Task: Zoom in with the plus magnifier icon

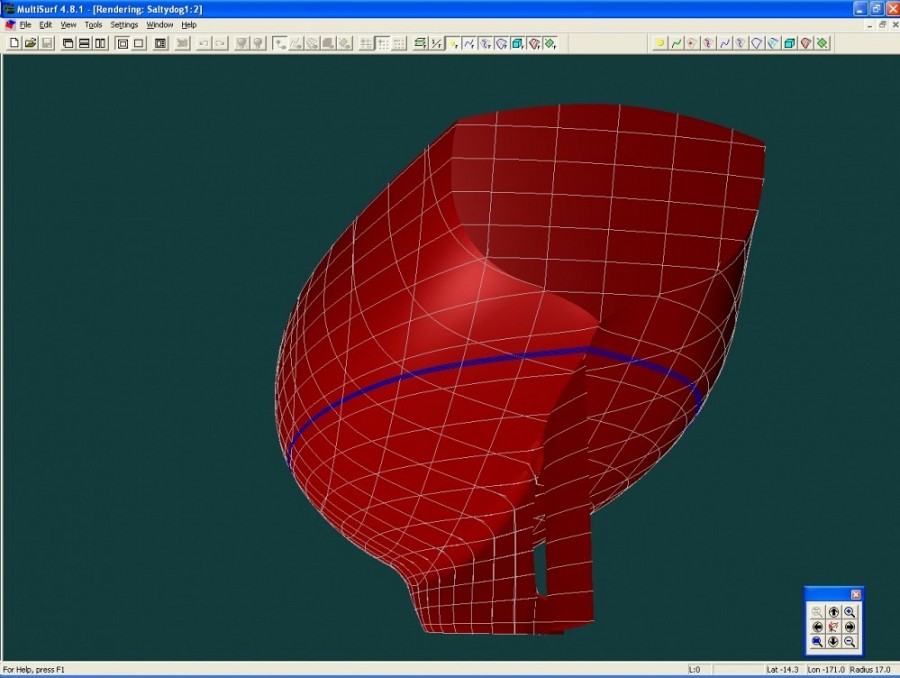Action: tap(849, 611)
